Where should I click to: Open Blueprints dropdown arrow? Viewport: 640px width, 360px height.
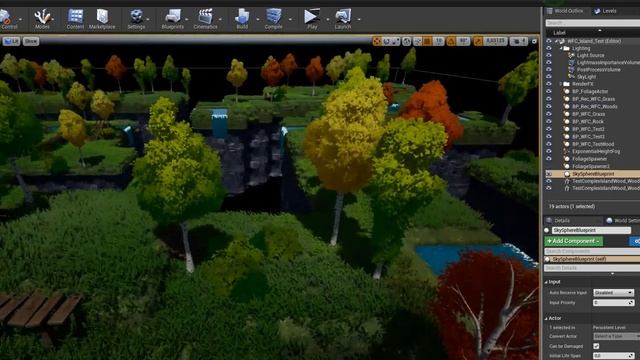[187, 19]
